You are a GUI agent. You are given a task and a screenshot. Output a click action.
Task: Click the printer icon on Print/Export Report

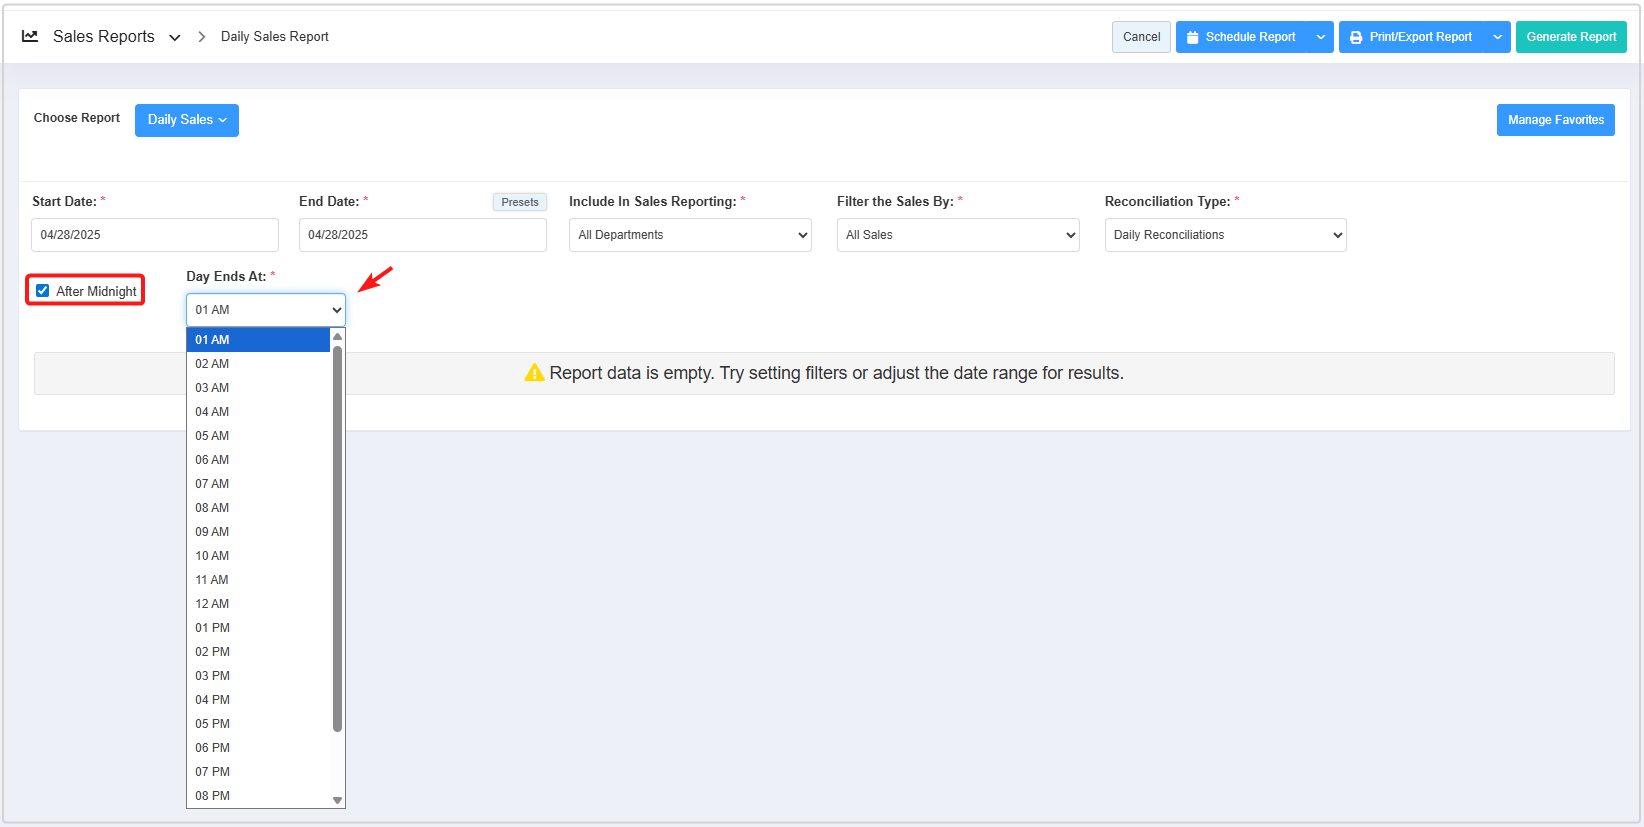click(1356, 37)
